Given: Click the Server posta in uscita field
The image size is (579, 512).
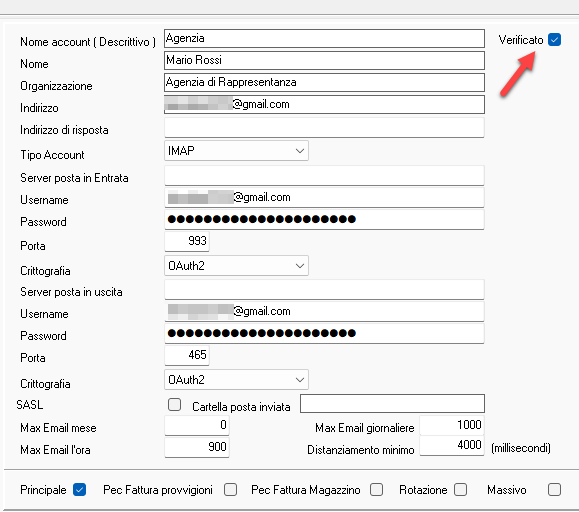Looking at the screenshot, I should [x=324, y=290].
